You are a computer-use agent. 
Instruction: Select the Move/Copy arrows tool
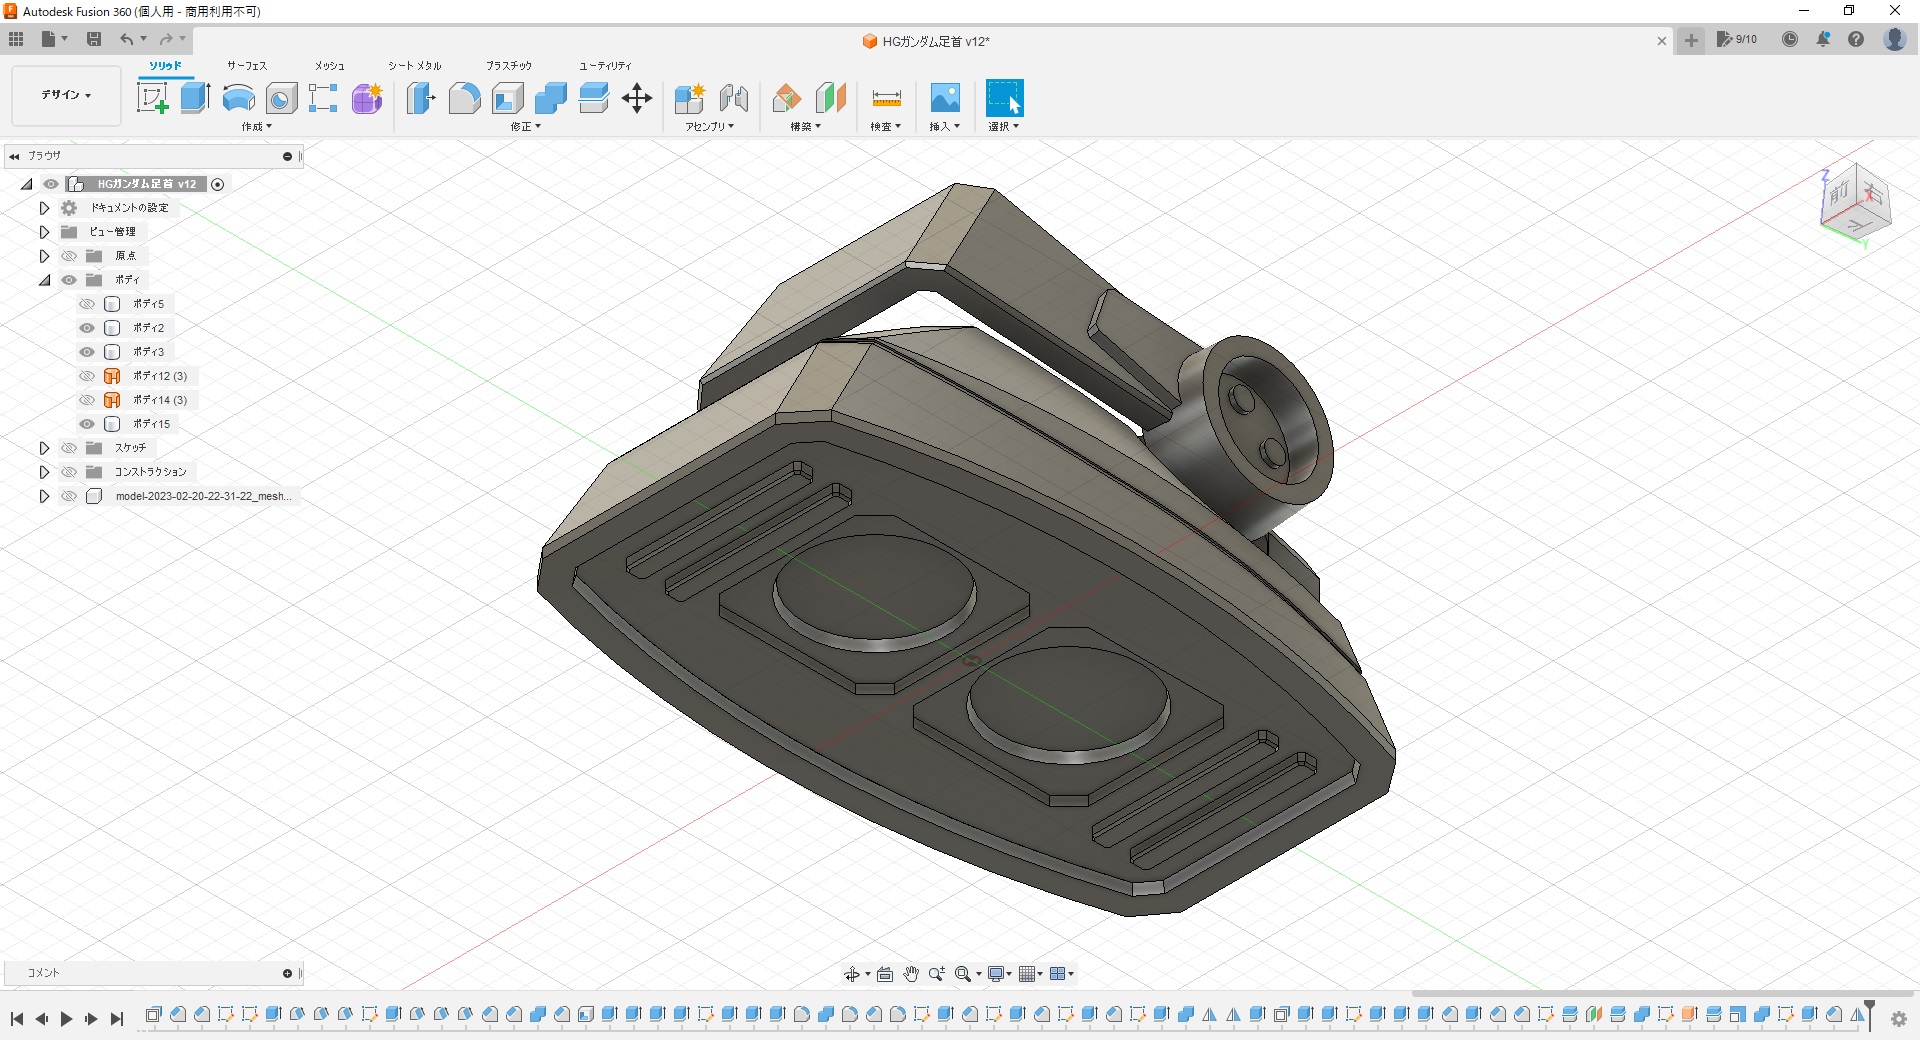(x=637, y=98)
